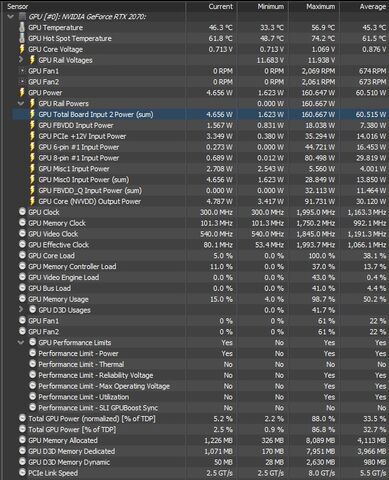Collapse the GPU [#0] NVIDIA GeForce RTX 2070 node

(x=10, y=16)
